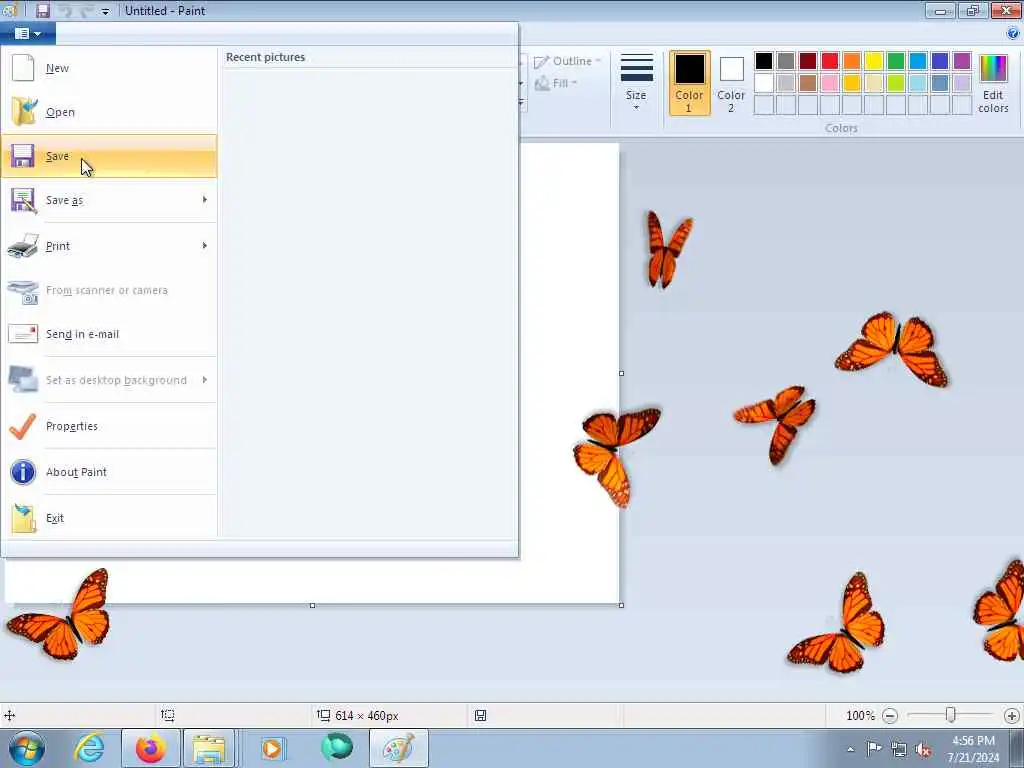Viewport: 1024px width, 768px height.
Task: Open the Paint Help question mark icon
Action: coord(1013,33)
